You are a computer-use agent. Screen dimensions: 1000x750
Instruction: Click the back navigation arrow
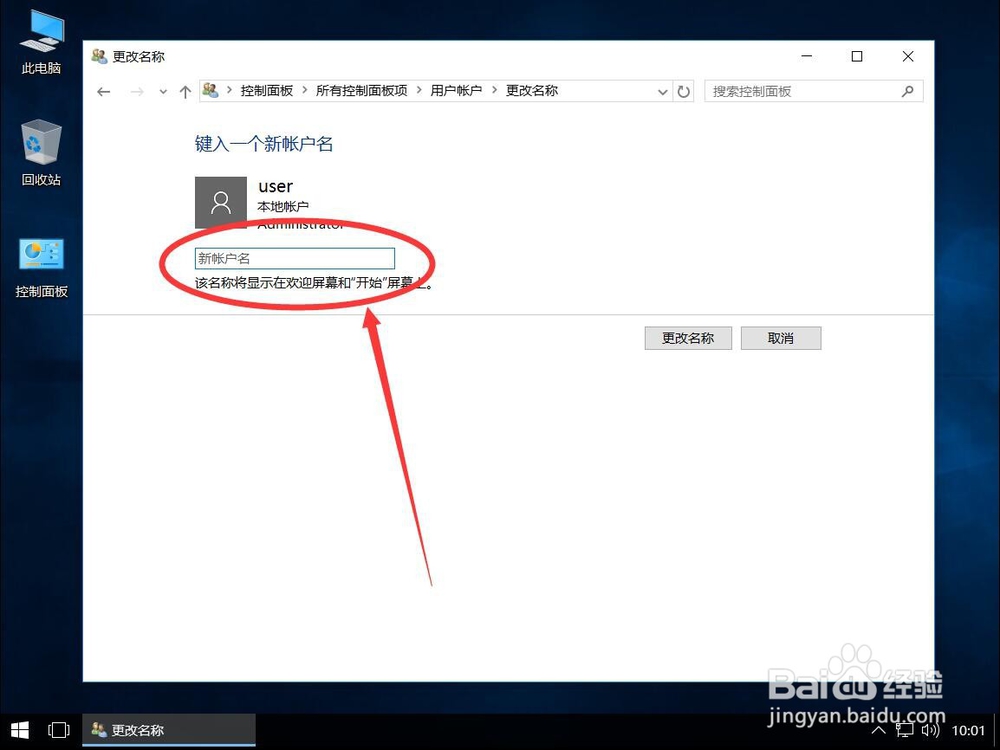tap(104, 91)
